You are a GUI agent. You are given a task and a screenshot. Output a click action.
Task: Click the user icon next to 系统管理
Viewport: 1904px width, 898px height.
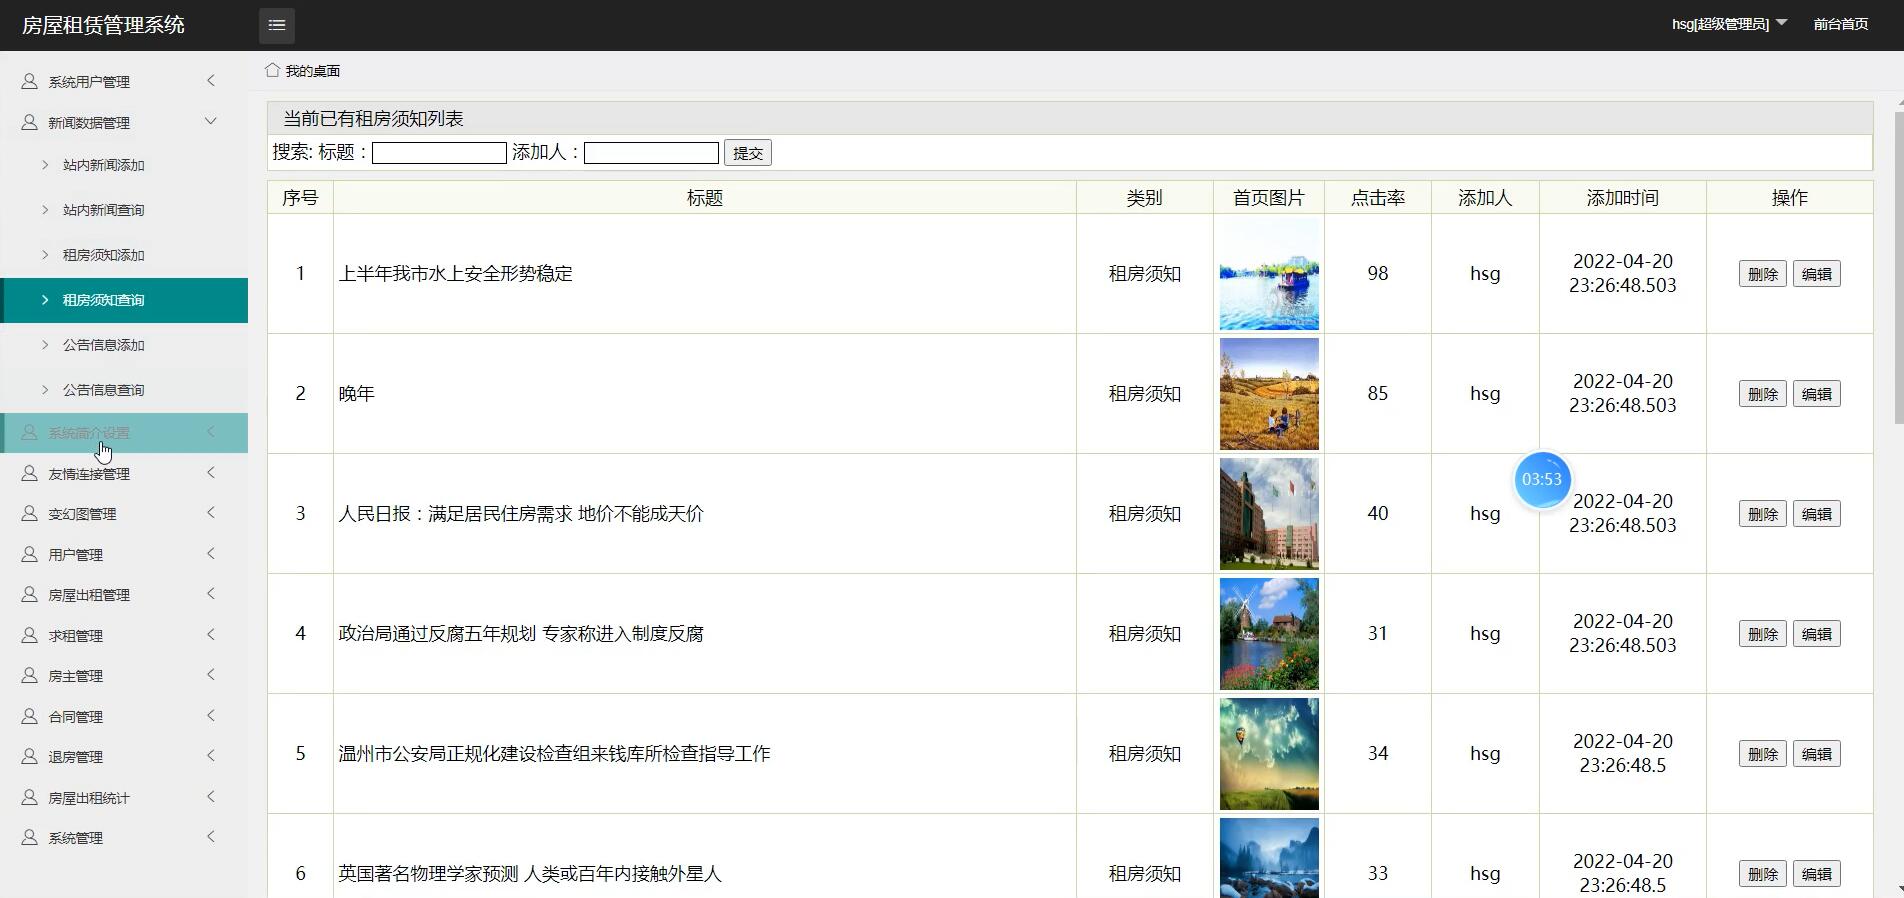(x=30, y=837)
